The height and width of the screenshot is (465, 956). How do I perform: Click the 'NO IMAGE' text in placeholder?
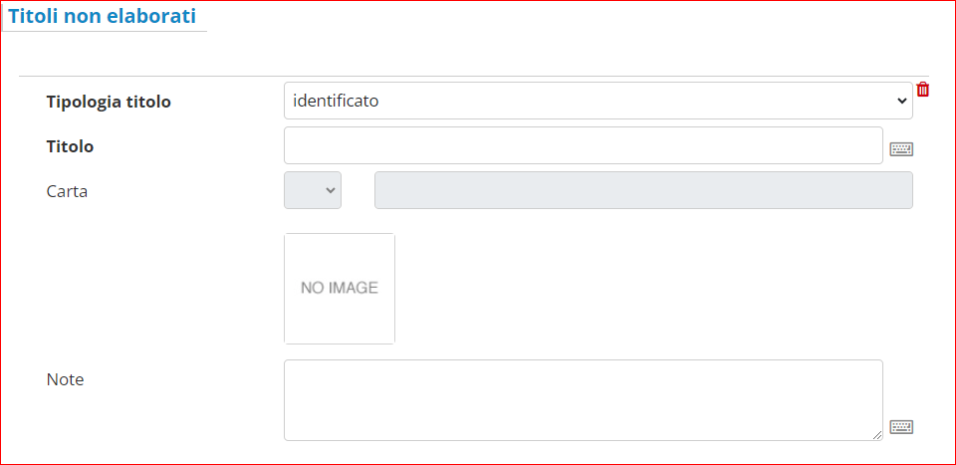(339, 288)
